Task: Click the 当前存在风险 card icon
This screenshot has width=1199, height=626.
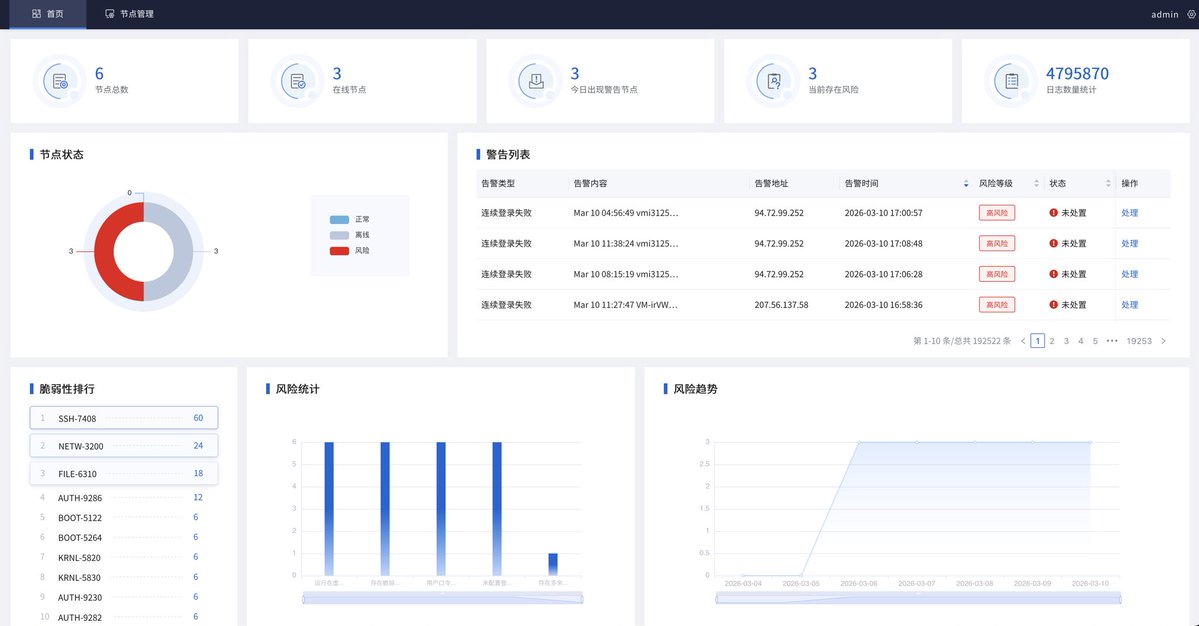Action: (772, 81)
